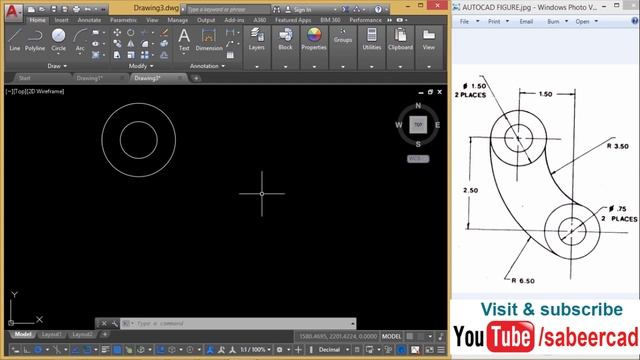Click the Rectangle tool in Draw panel
Viewport: 640px width, 360px height.
click(96, 33)
